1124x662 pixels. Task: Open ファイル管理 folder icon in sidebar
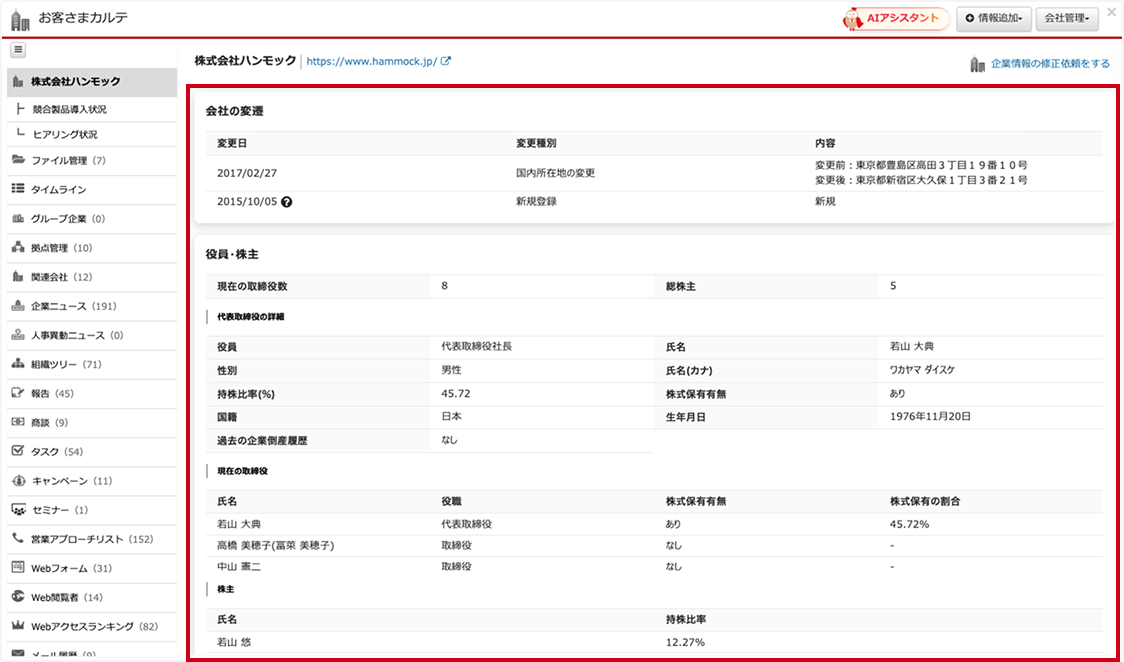point(18,160)
